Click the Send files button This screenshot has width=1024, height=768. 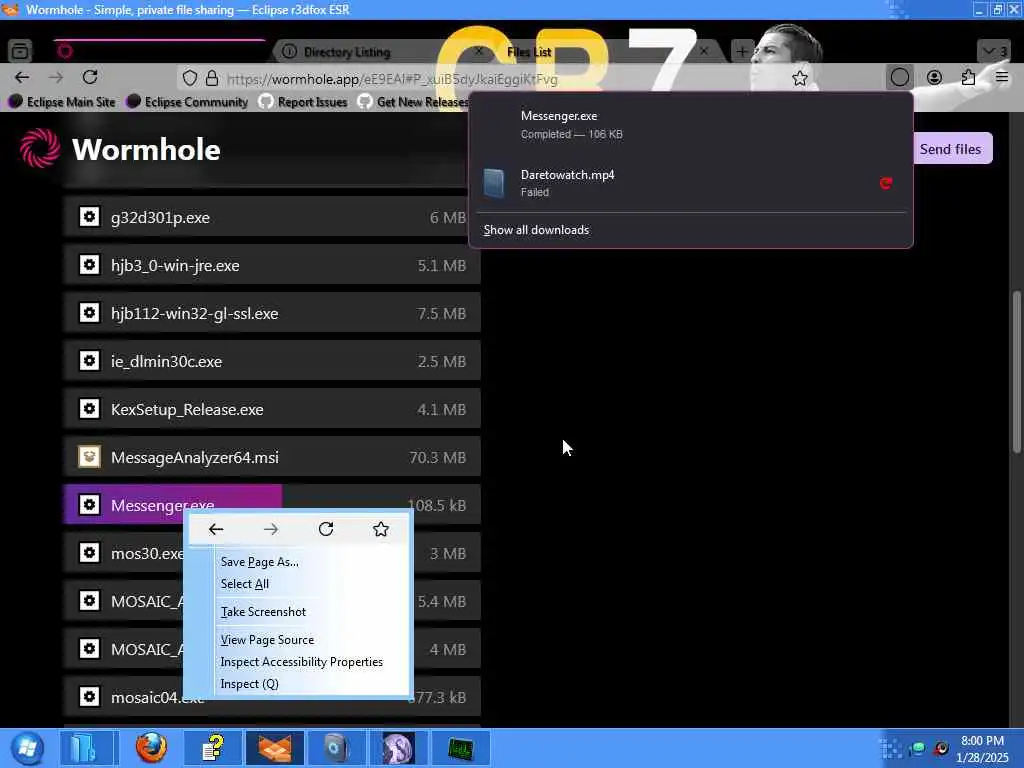(950, 149)
